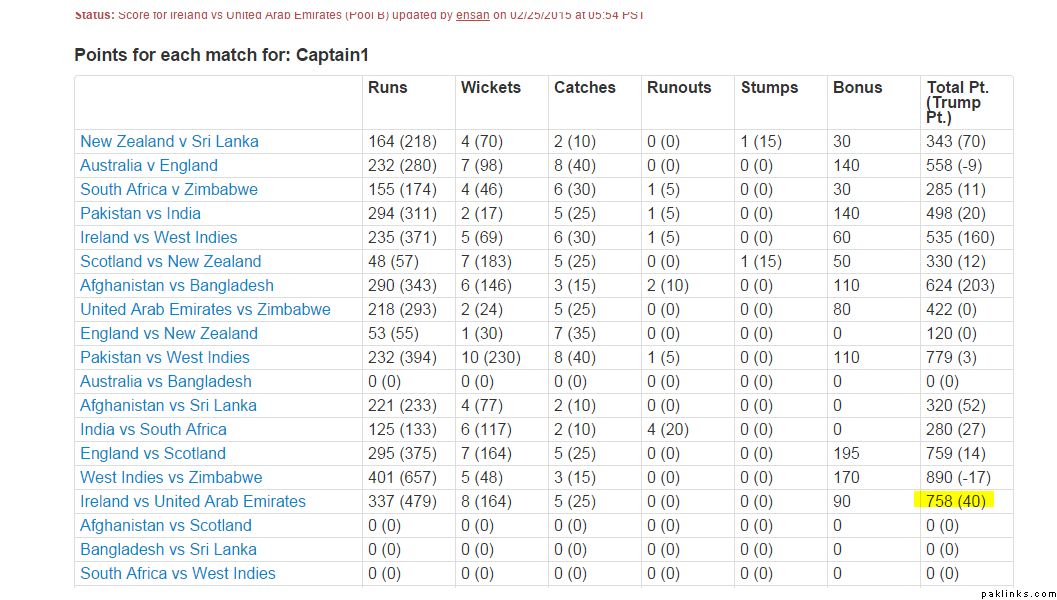This screenshot has width=1057, height=600.
Task: Open the England vs Scotland match
Action: pos(153,454)
